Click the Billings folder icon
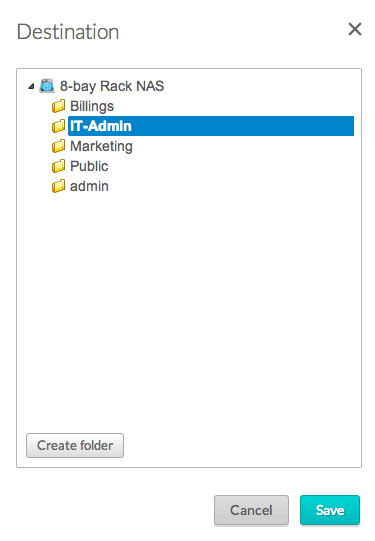The height and width of the screenshot is (541, 375). (x=58, y=106)
